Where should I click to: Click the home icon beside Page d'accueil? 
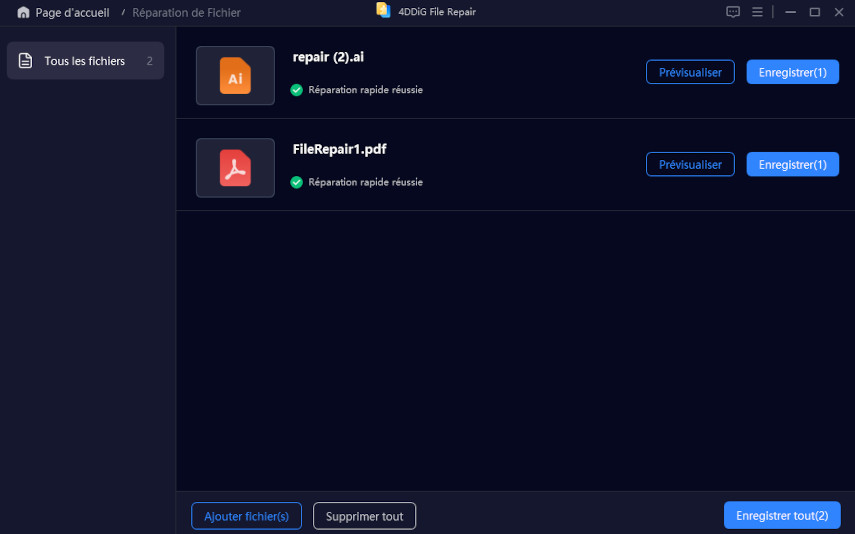[23, 13]
